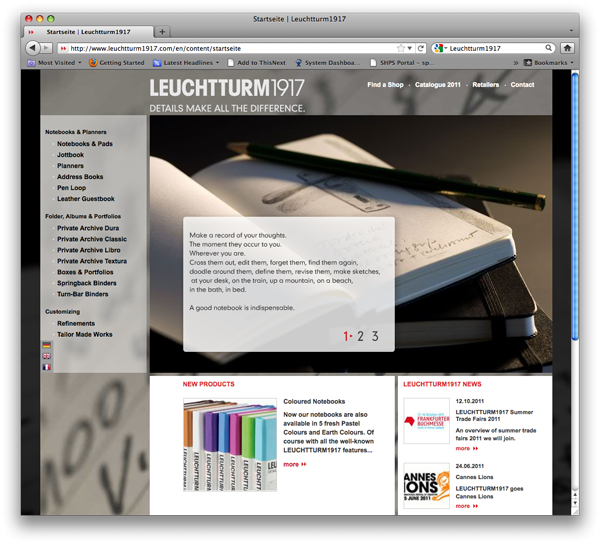This screenshot has height=544, width=600.
Task: Open the Address Books category
Action: click(x=80, y=177)
